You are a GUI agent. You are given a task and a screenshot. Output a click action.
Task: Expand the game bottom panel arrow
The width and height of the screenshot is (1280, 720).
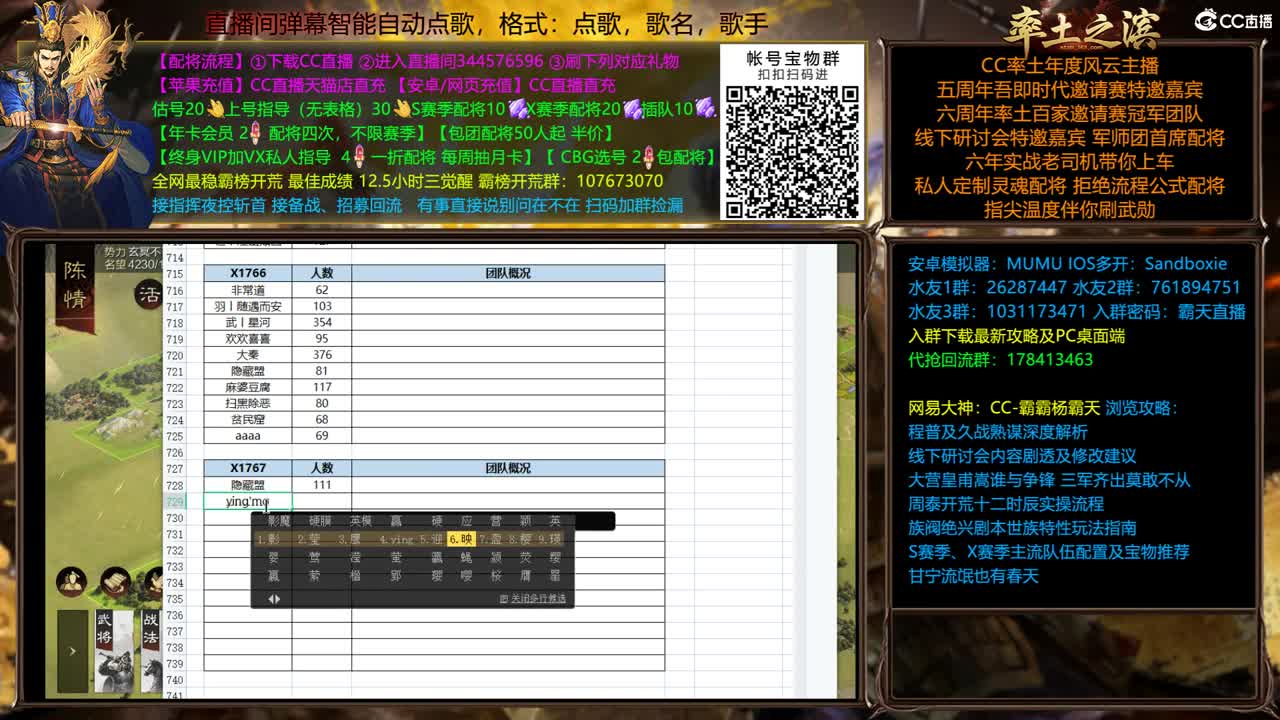(x=72, y=651)
